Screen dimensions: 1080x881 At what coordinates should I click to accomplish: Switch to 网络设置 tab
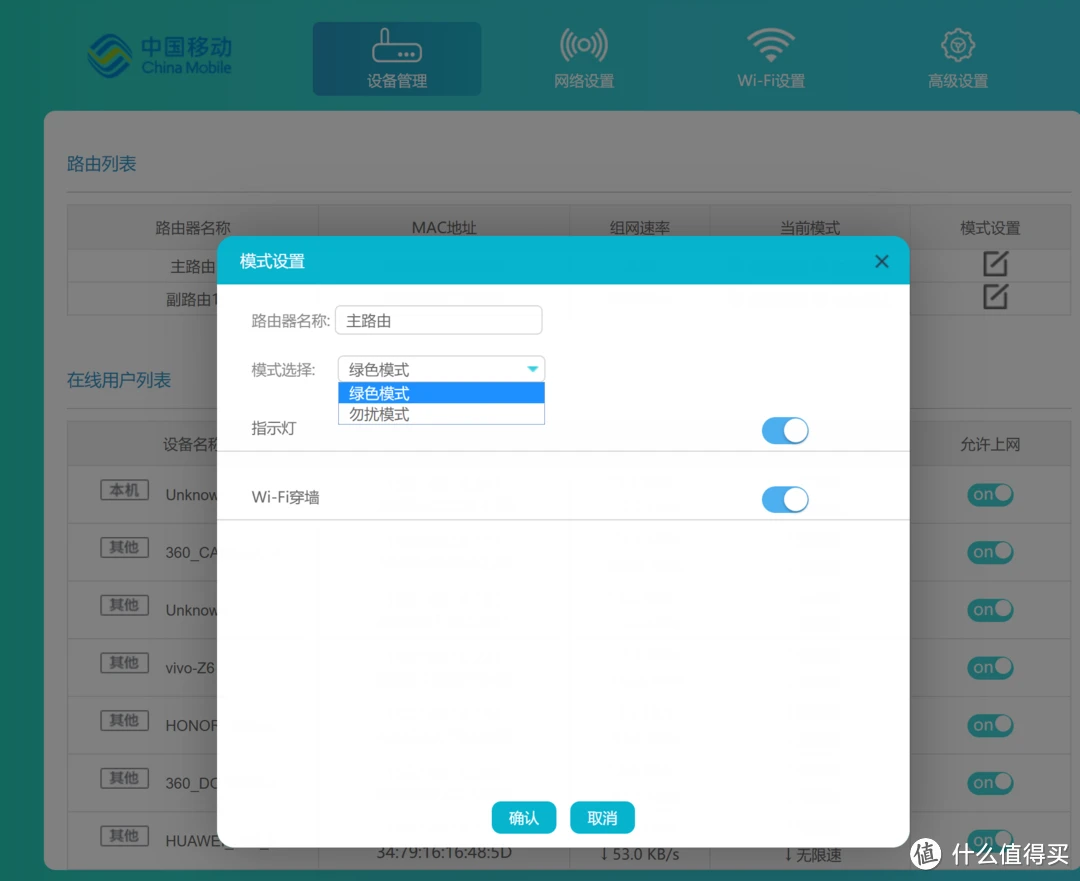584,59
